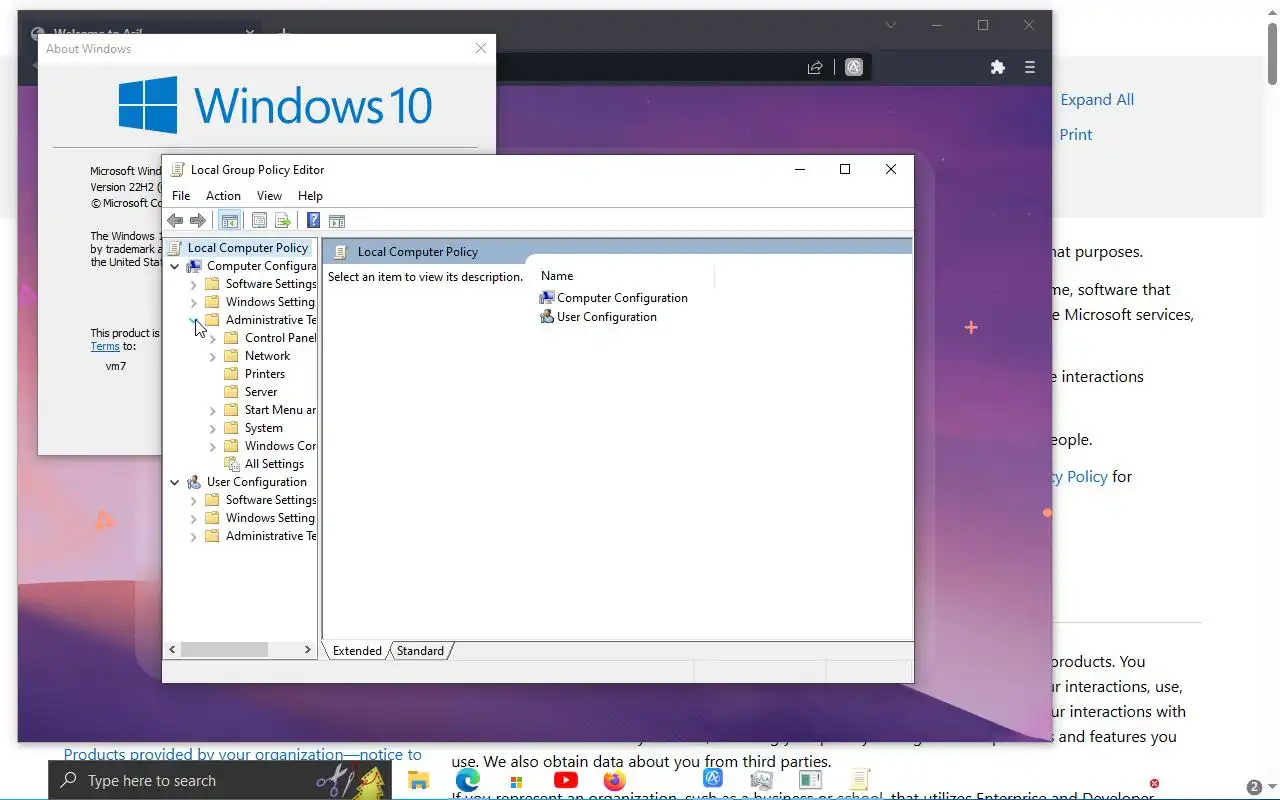Toggle the Show/Hide Console Tree toolbar icon

click(x=229, y=221)
